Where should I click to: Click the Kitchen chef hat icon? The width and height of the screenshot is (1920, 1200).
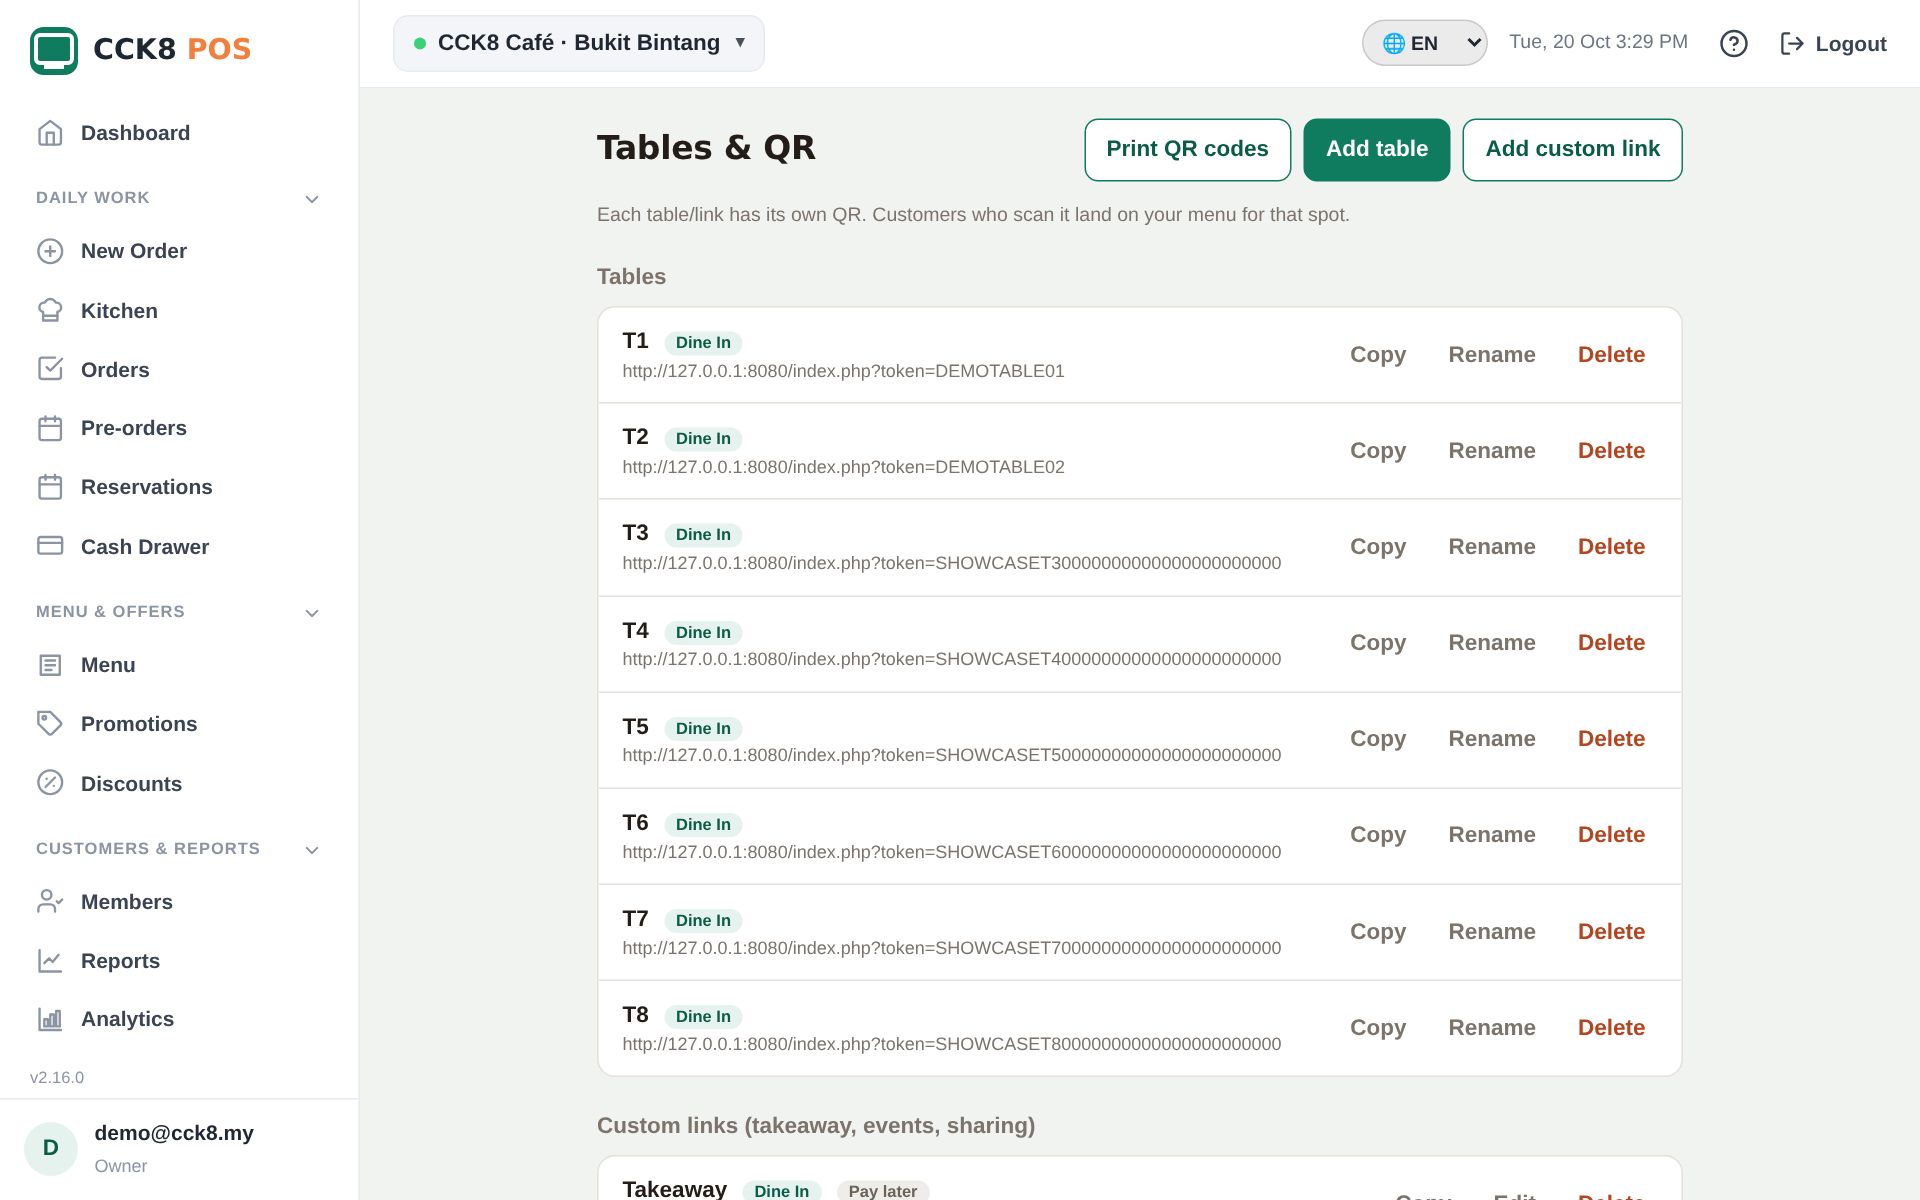tap(50, 311)
